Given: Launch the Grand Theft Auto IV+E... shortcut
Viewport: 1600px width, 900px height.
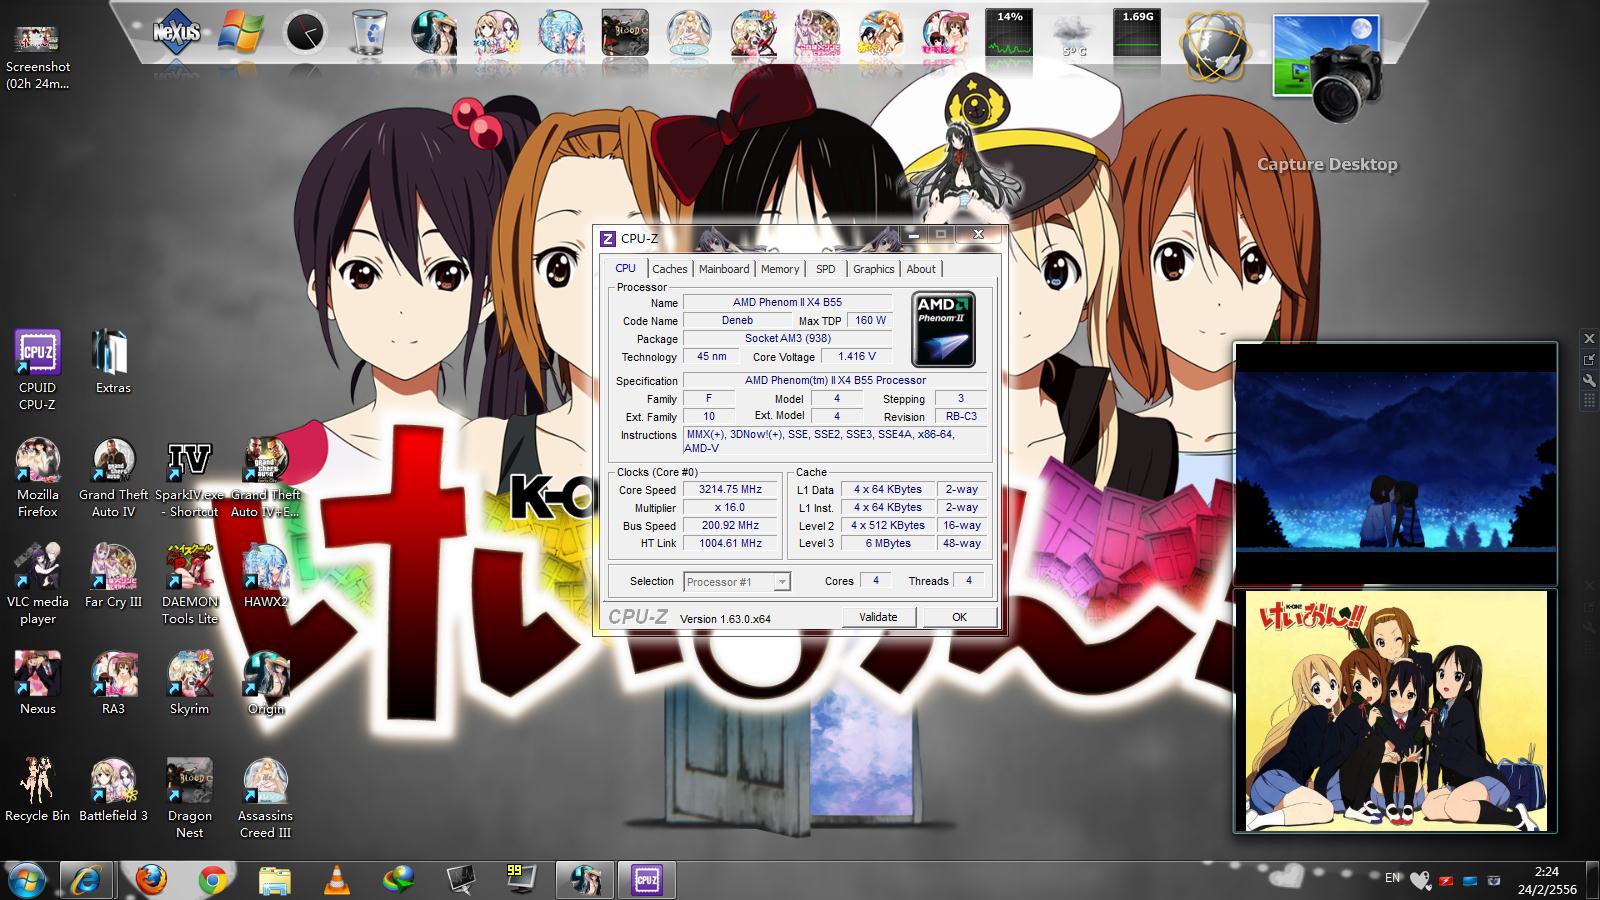Looking at the screenshot, I should (x=265, y=478).
